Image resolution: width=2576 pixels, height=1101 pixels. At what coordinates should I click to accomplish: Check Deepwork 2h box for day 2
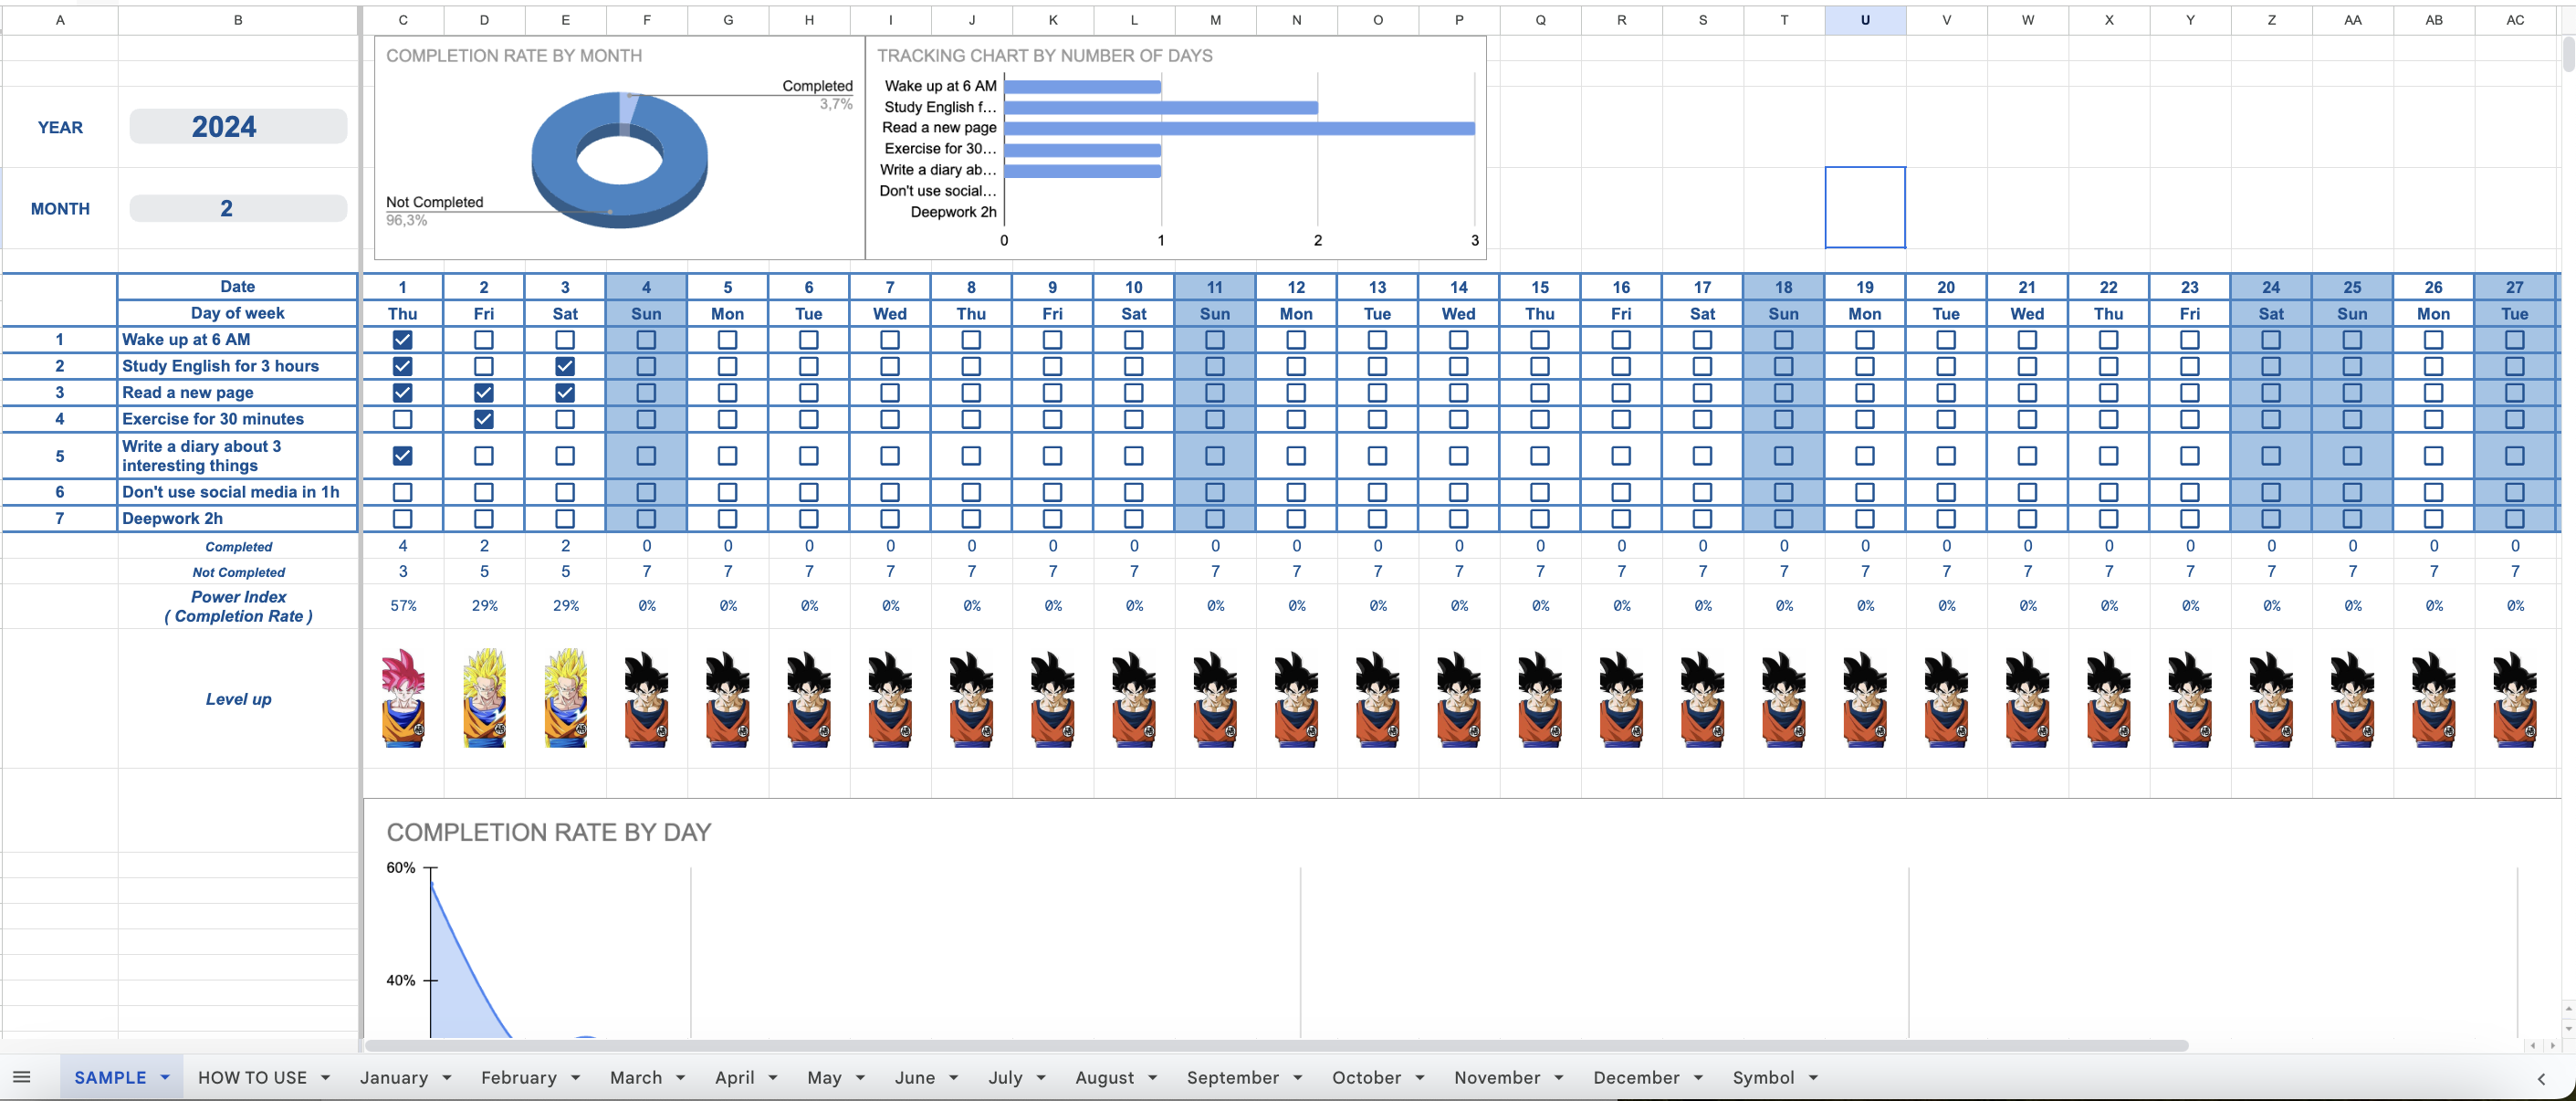(484, 518)
